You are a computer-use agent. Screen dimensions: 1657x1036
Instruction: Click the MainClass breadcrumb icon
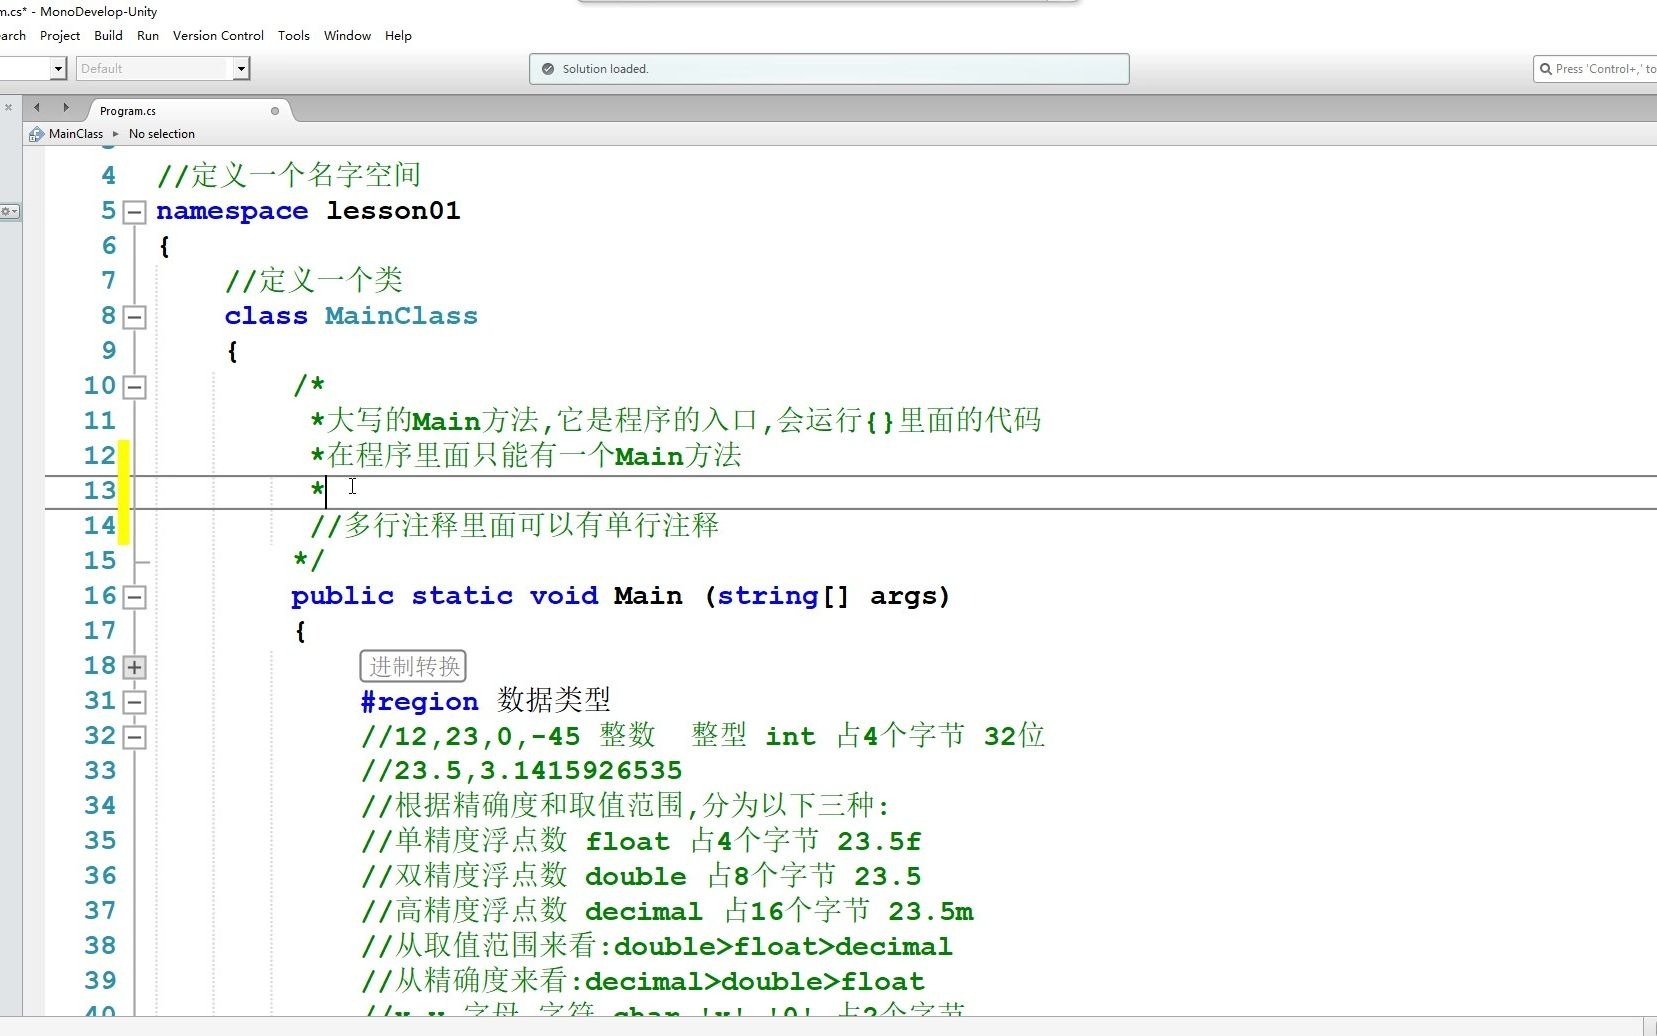(x=36, y=134)
